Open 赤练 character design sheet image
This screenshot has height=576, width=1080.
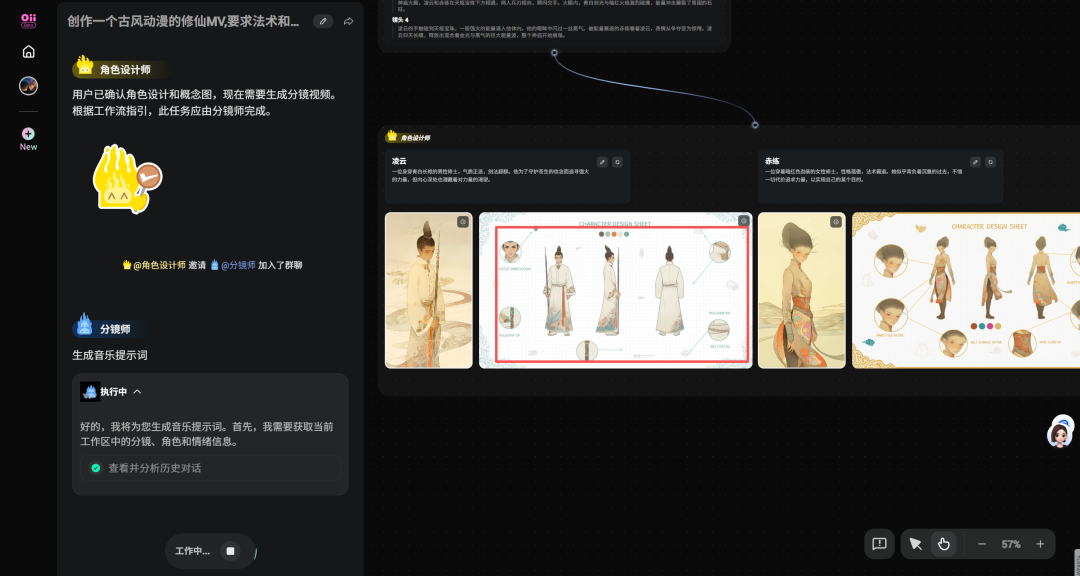pyautogui.click(x=966, y=290)
